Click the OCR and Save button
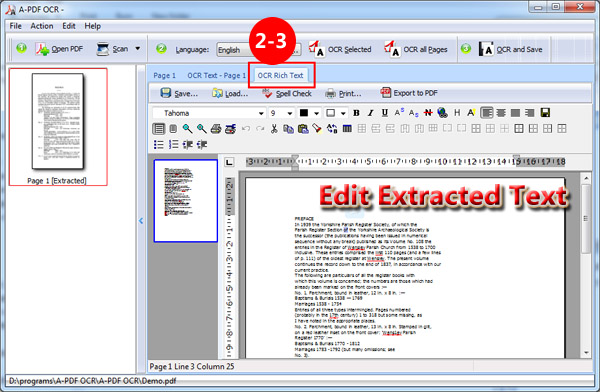The height and width of the screenshot is (392, 600). pos(511,49)
